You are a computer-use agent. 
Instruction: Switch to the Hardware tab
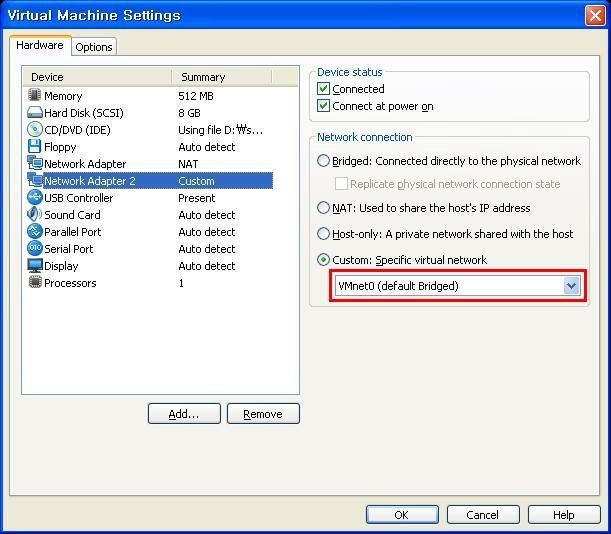pyautogui.click(x=40, y=45)
